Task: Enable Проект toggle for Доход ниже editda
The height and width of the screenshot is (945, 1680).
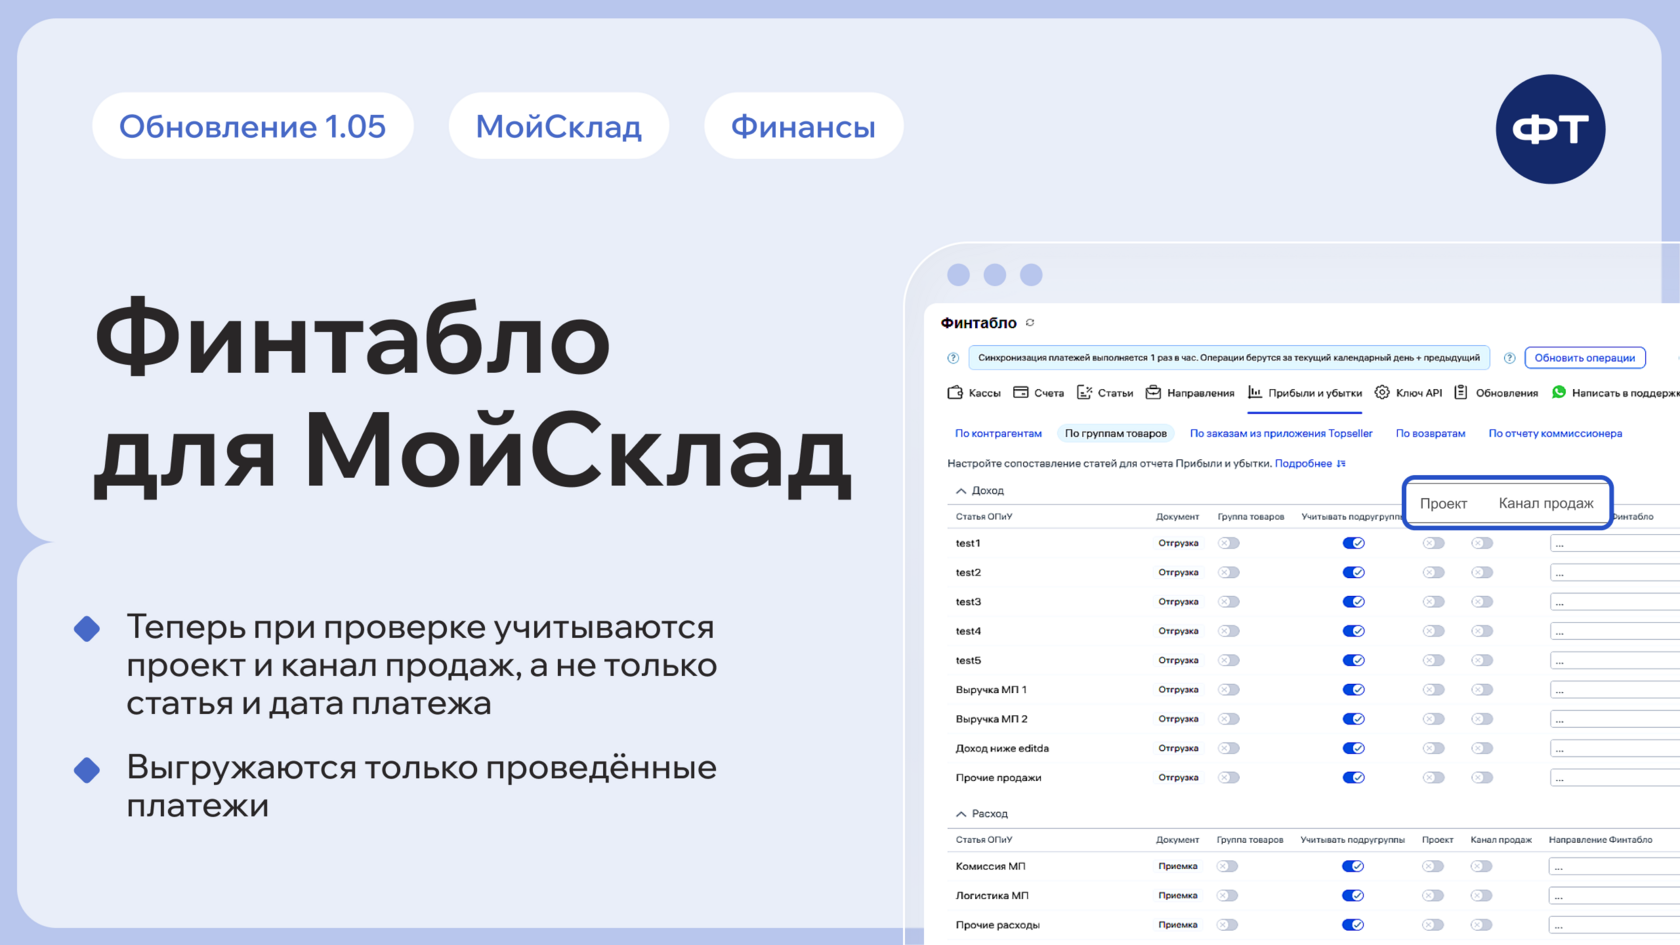Action: [1434, 748]
